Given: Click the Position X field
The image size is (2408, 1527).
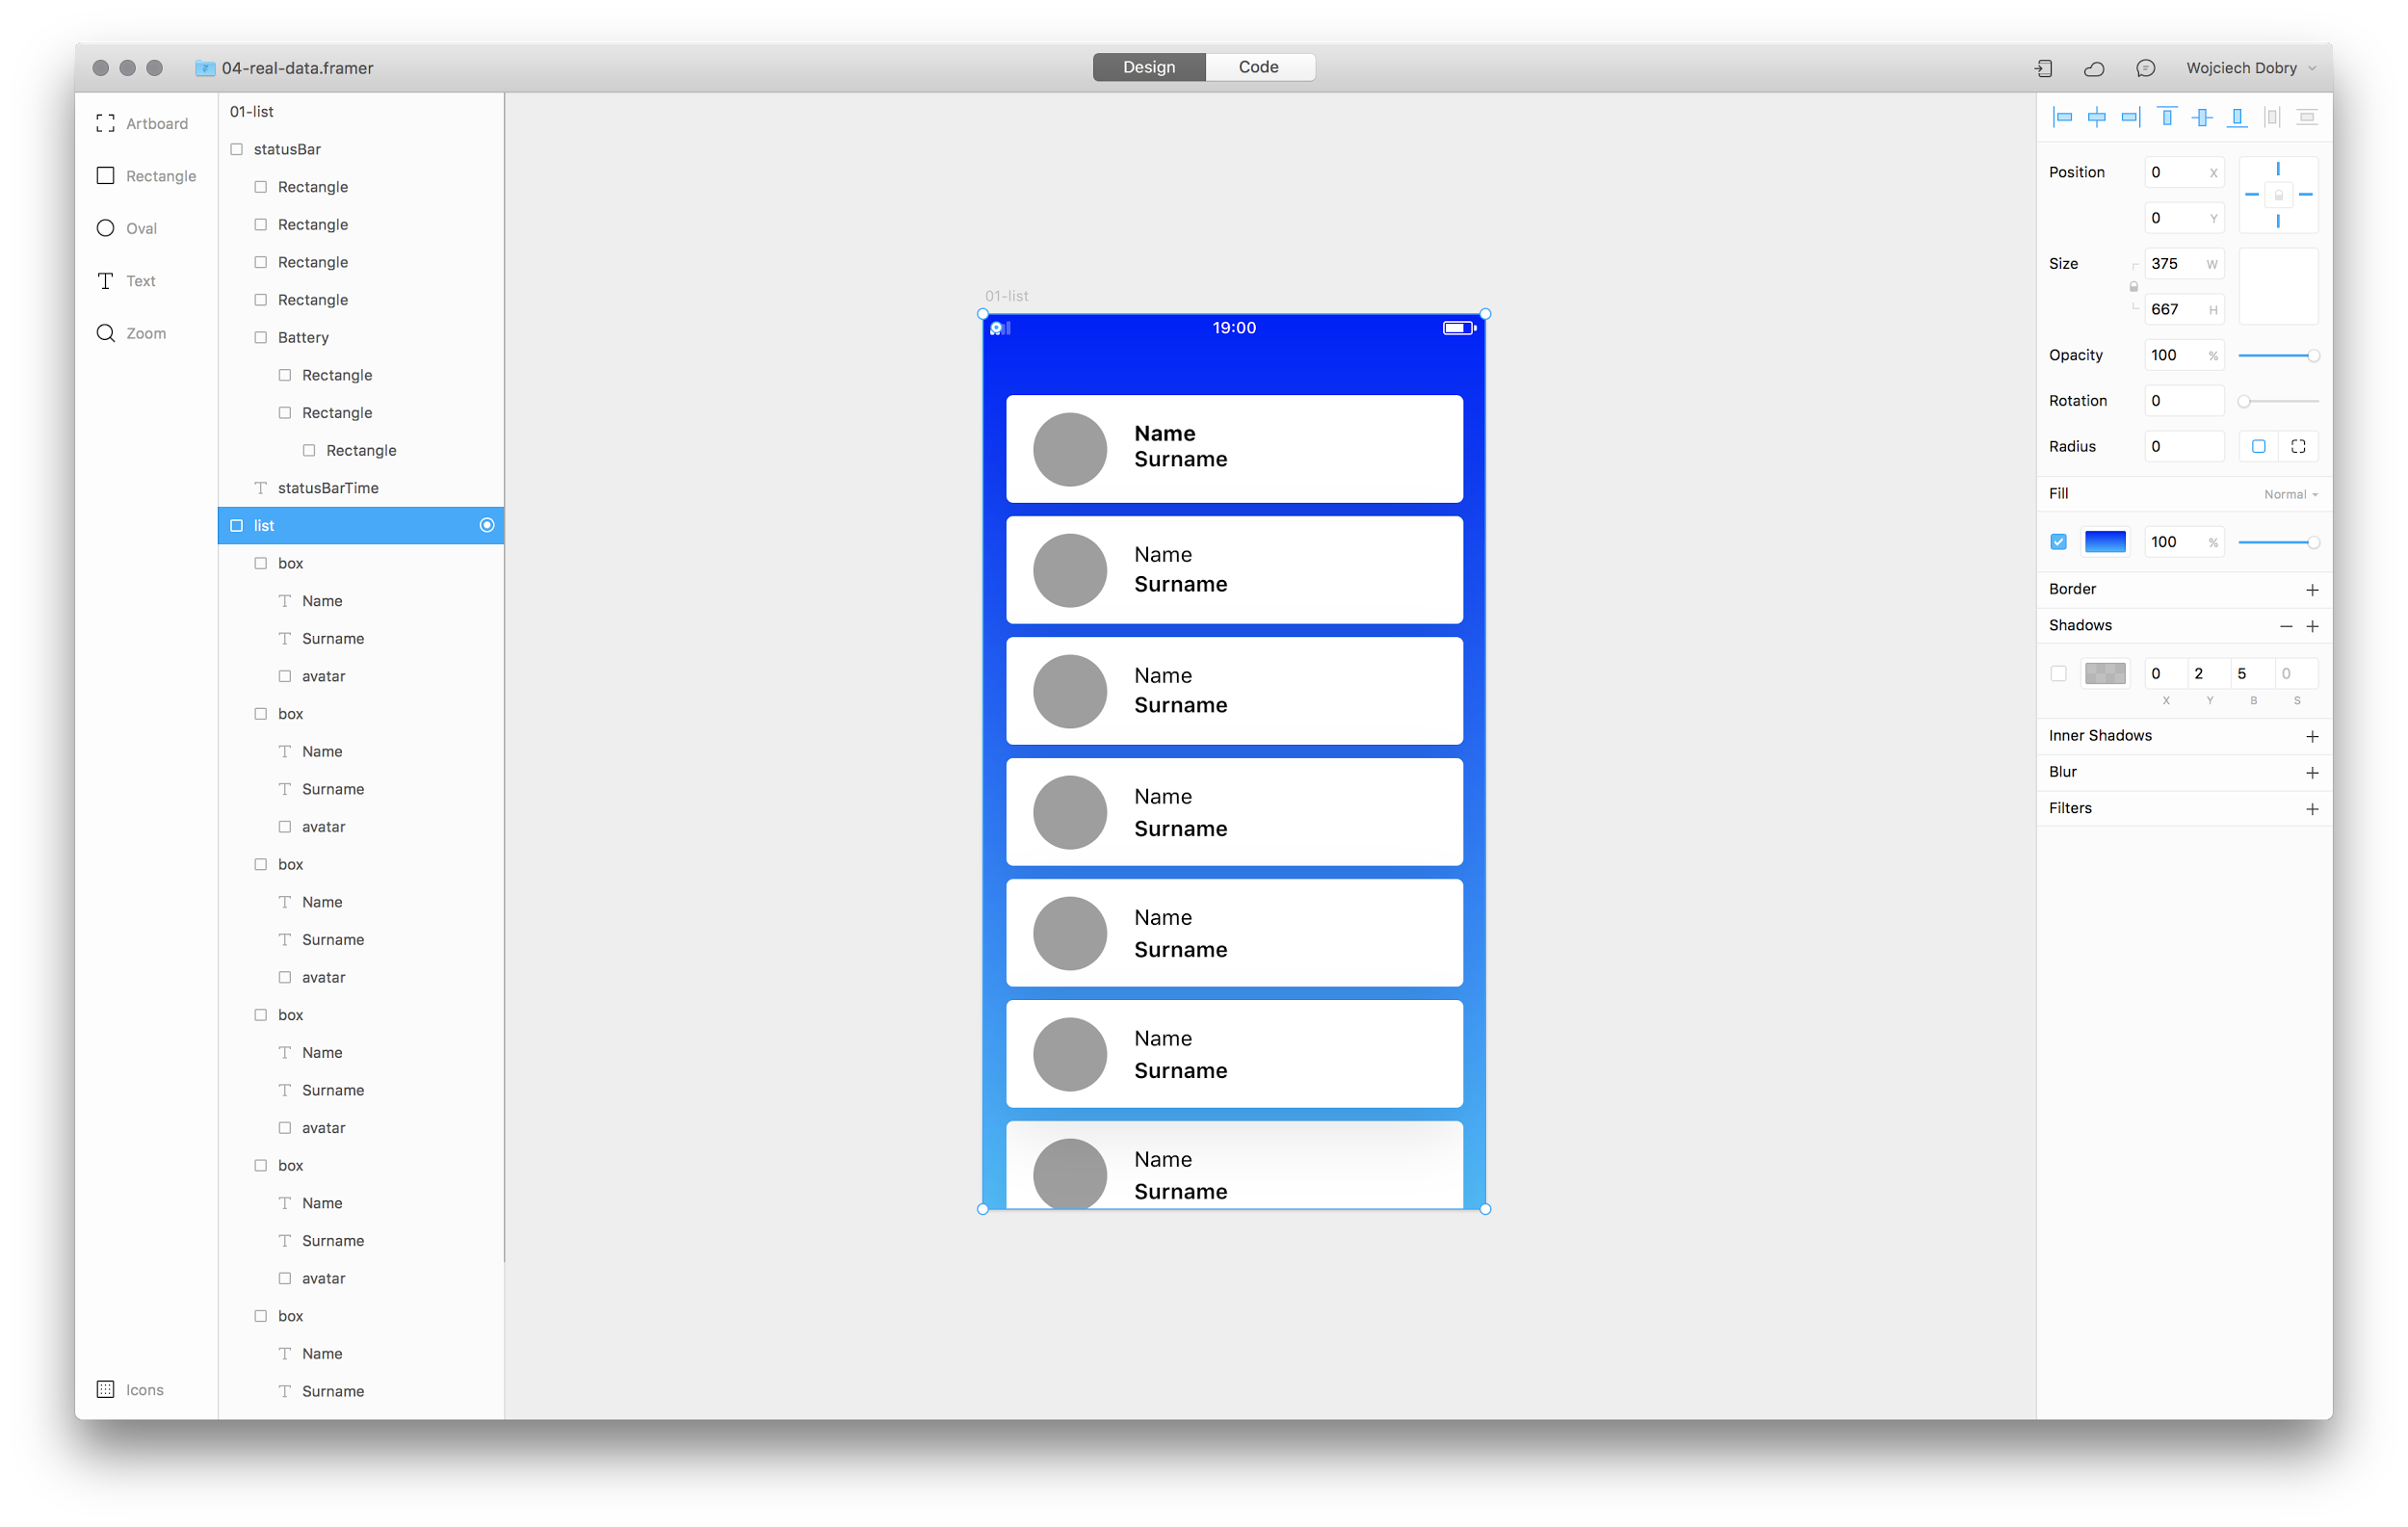Looking at the screenshot, I should click(2184, 172).
